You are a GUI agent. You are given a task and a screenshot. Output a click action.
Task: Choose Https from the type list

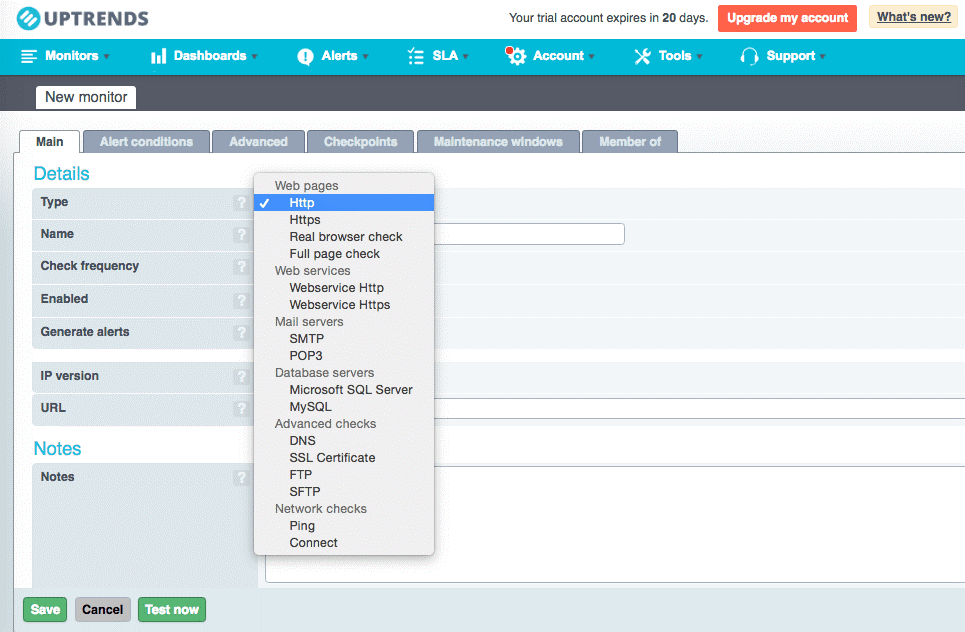tap(344, 220)
